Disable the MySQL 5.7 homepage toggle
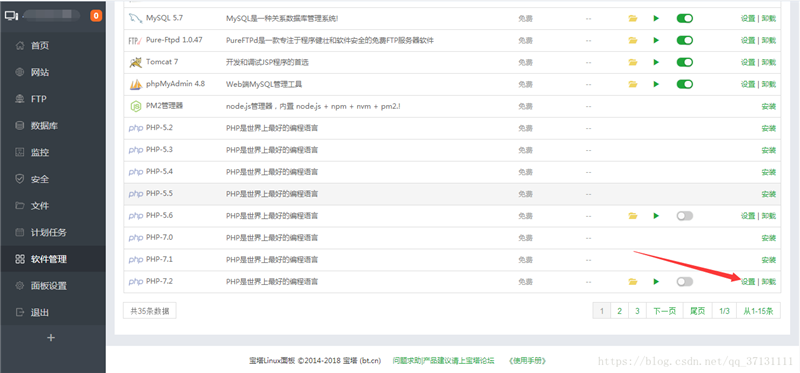This screenshot has width=800, height=373. point(685,18)
